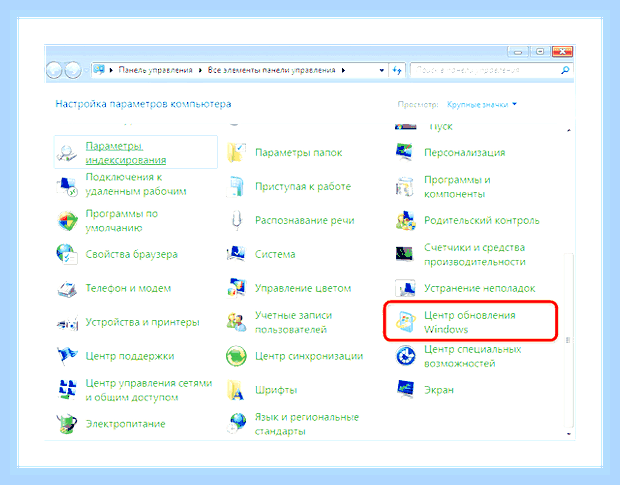
Task: Click the Приступая к работе icon
Action: [x=236, y=187]
